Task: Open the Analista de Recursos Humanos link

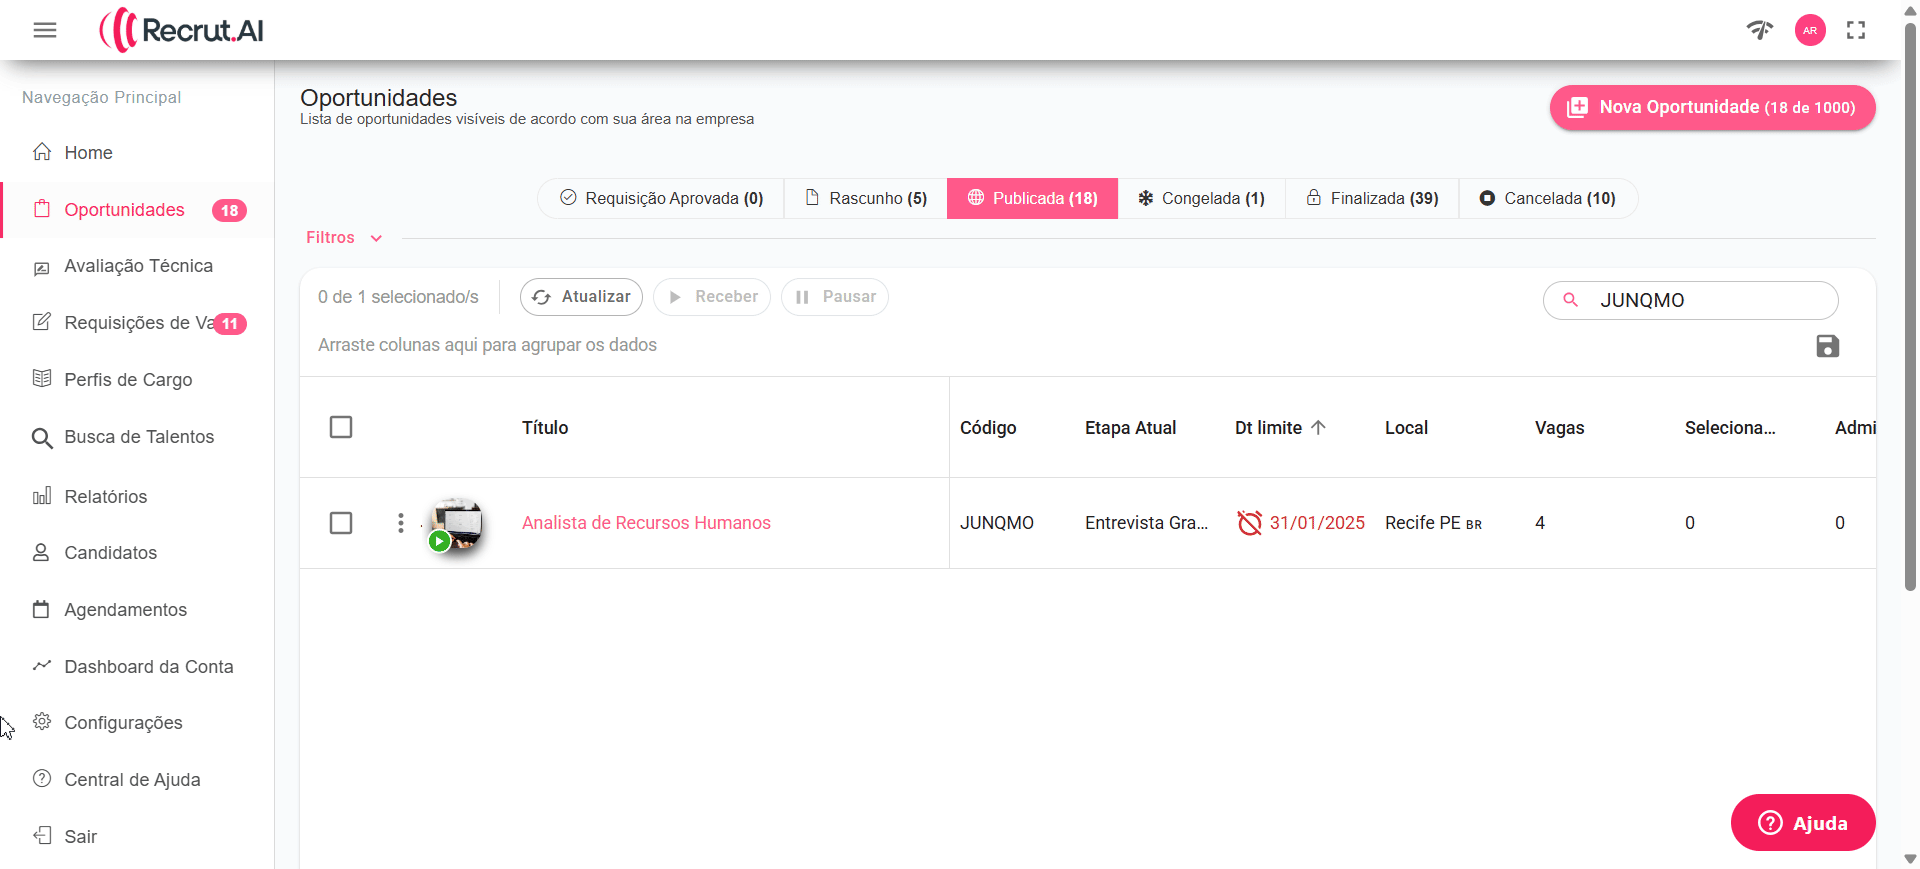Action: click(x=646, y=523)
